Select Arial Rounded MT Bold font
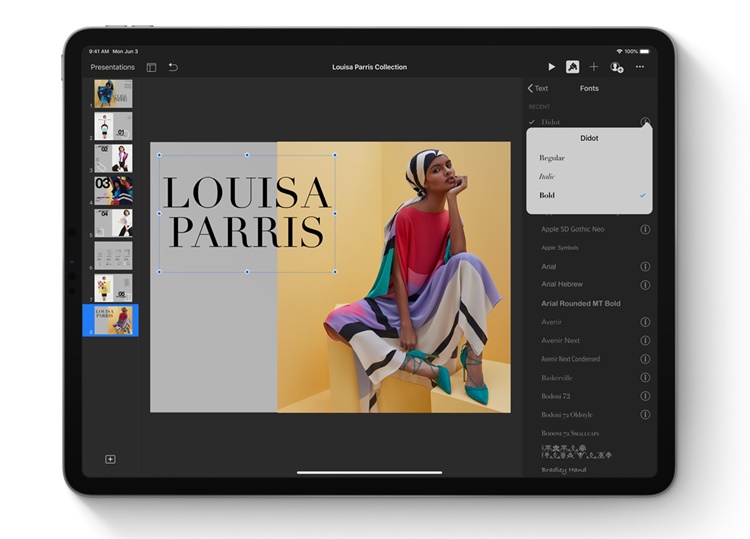Viewport: 750px width, 539px height. (581, 303)
